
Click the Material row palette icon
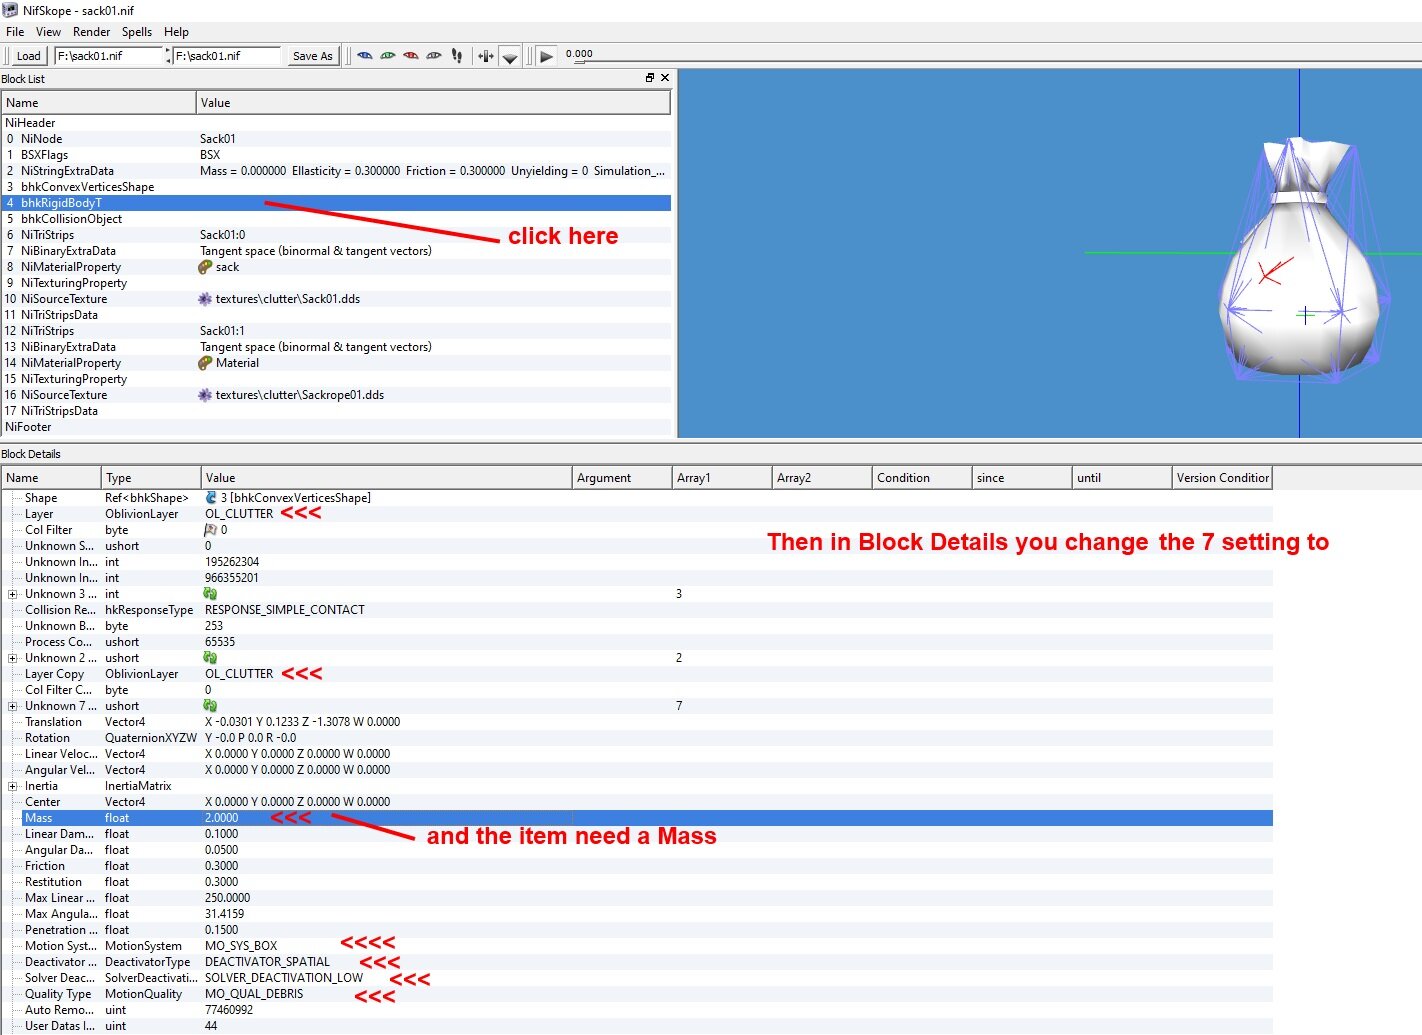click(205, 363)
